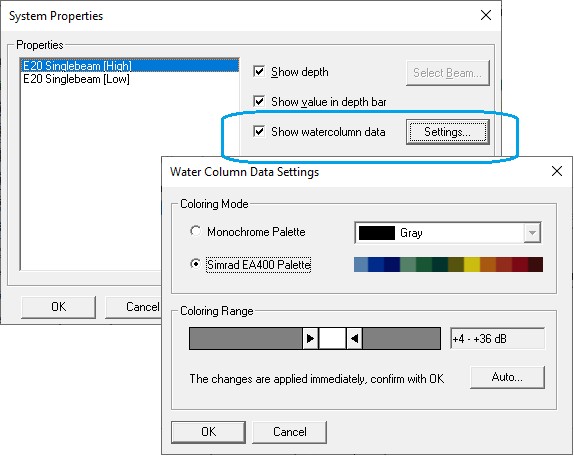Click the right range slider arrow handle
The image size is (574, 456).
click(354, 339)
